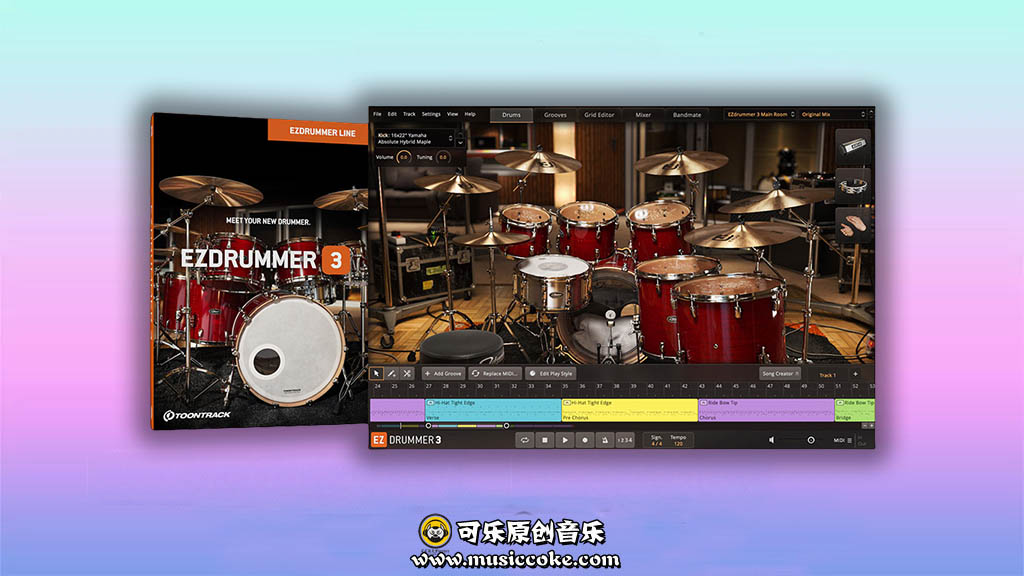The height and width of the screenshot is (576, 1024).
Task: Click the Tempo 120 value
Action: pyautogui.click(x=678, y=443)
